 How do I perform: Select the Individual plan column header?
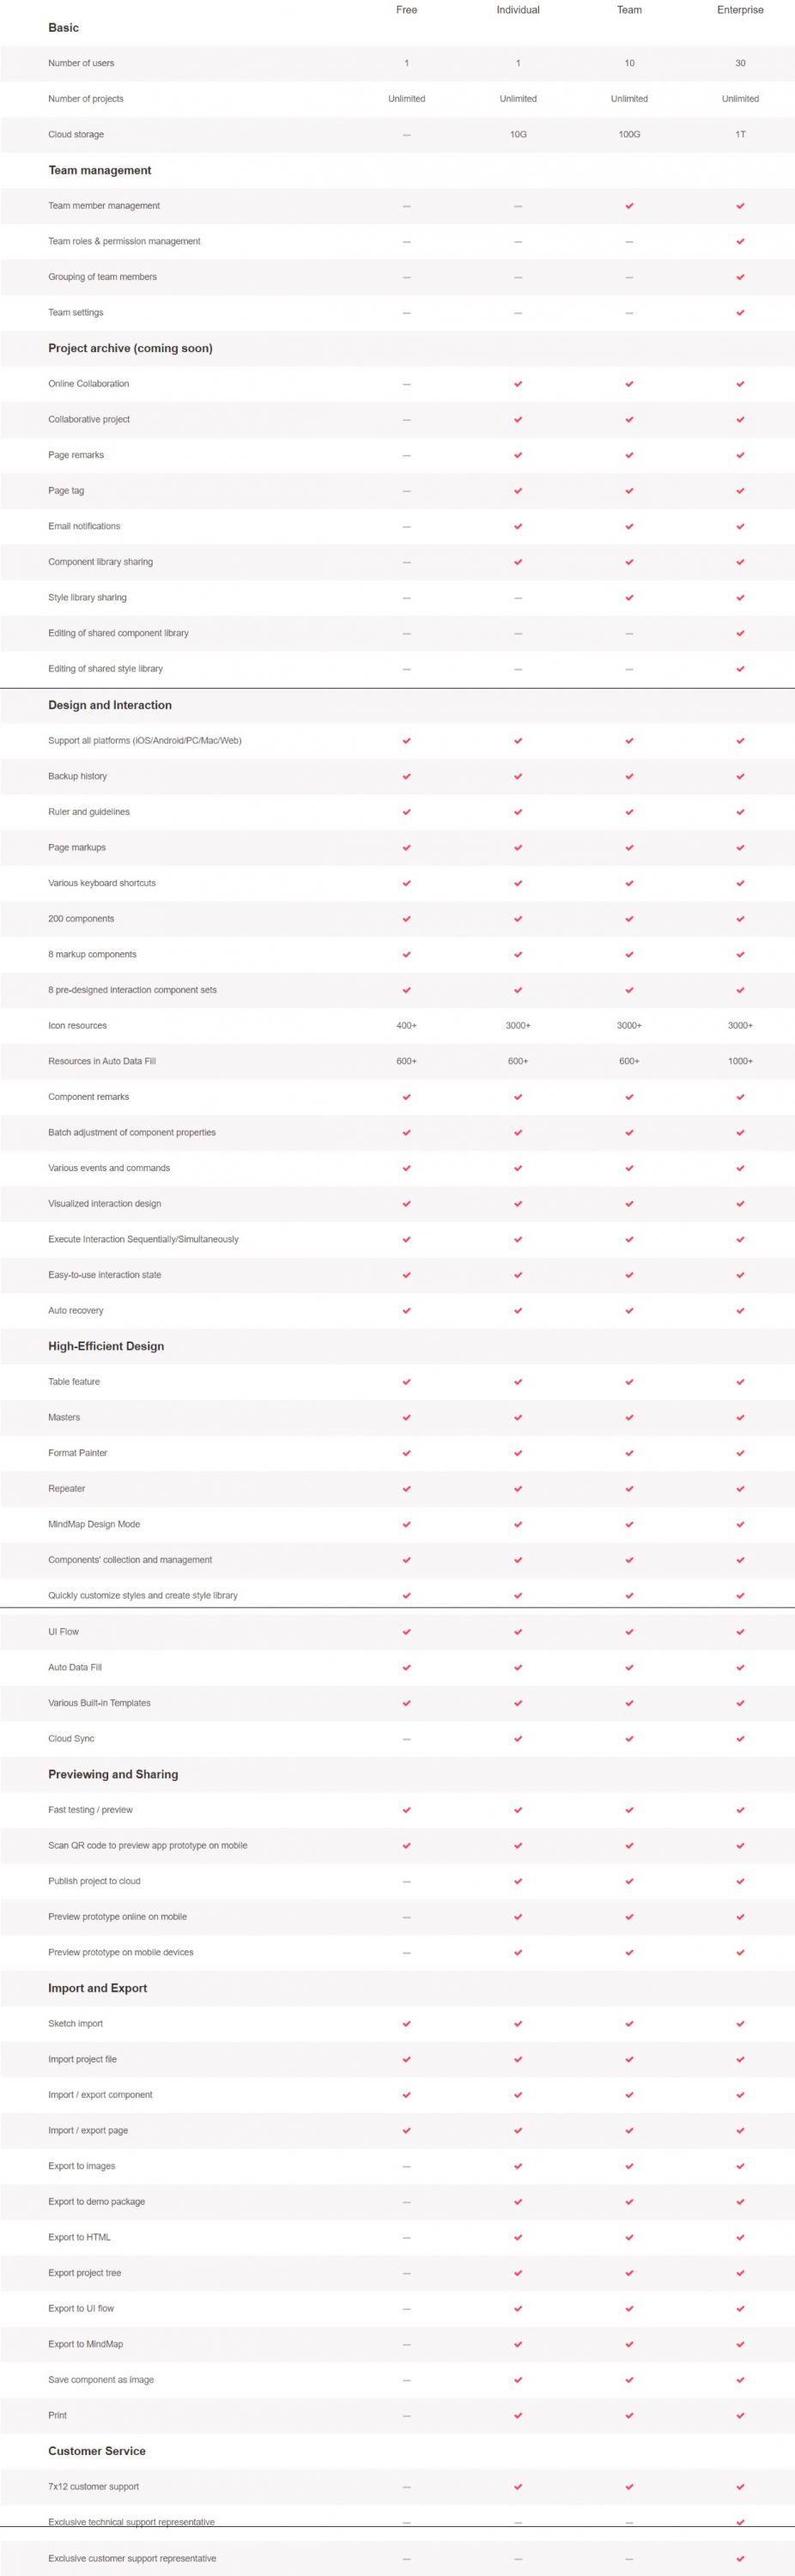518,10
